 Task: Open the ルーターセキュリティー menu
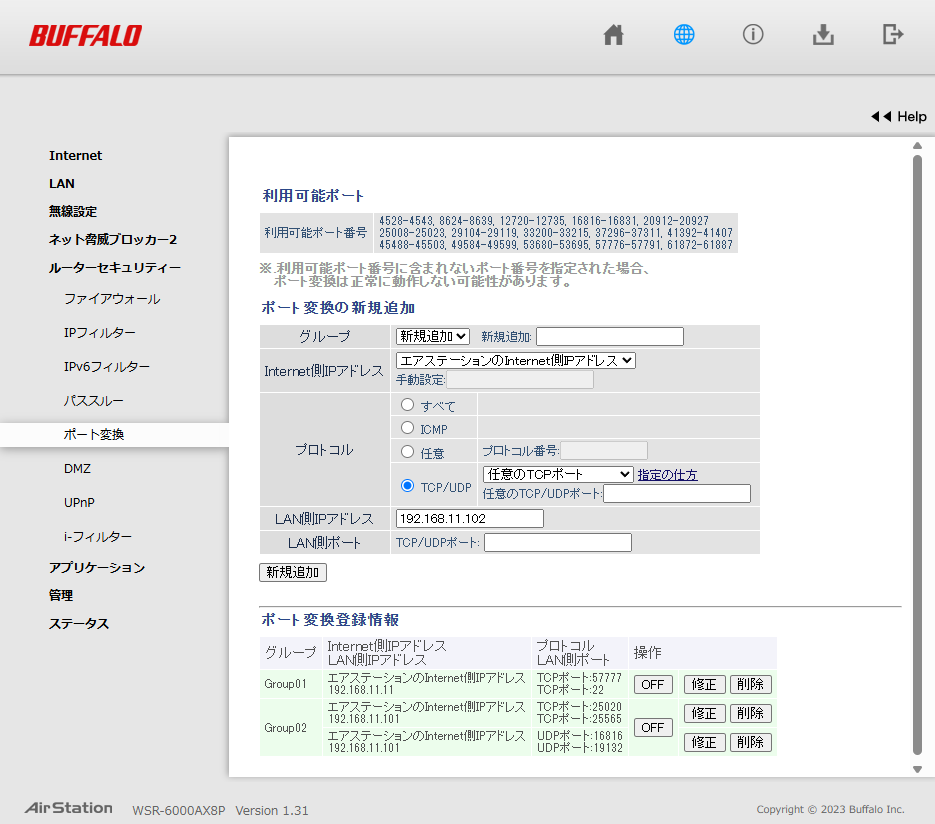click(114, 268)
